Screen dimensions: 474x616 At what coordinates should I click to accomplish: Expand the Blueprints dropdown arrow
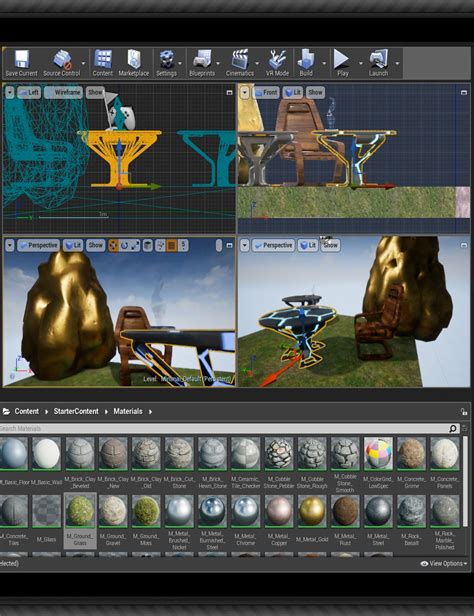click(x=218, y=63)
